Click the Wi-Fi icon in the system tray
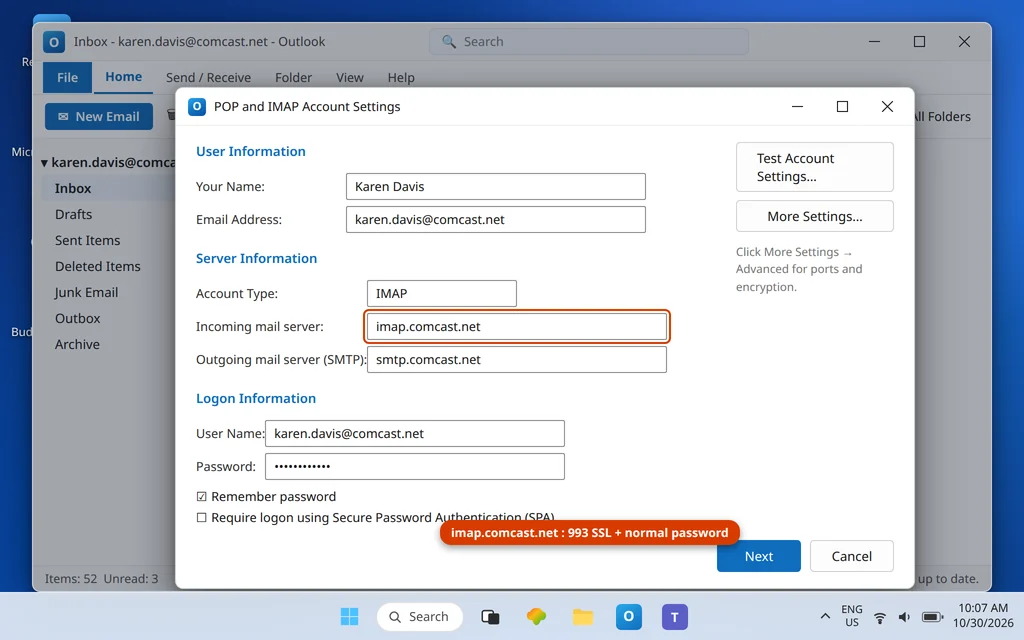1024x640 pixels. 880,617
